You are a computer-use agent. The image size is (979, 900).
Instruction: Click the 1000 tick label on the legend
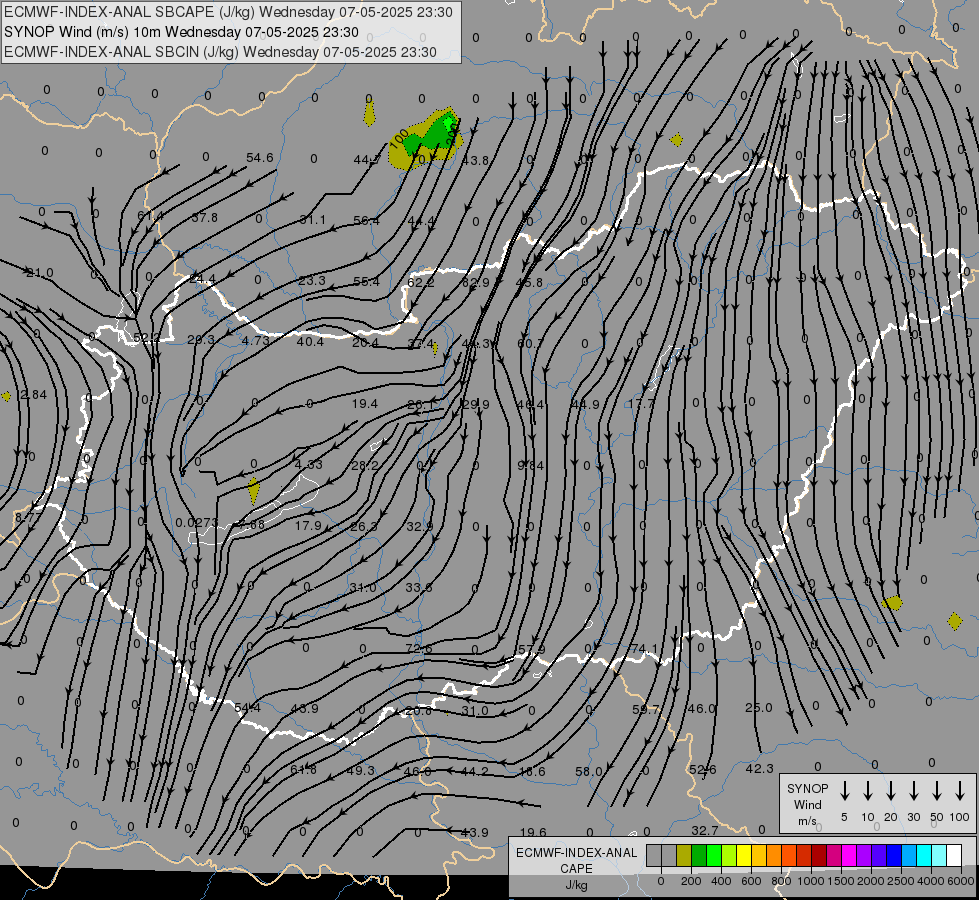pos(810,881)
